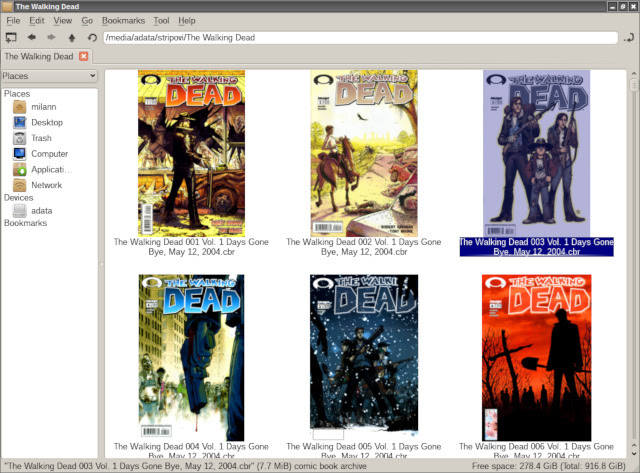Viewport: 640px width, 473px height.
Task: Go up to parent folder
Action: click(72, 38)
